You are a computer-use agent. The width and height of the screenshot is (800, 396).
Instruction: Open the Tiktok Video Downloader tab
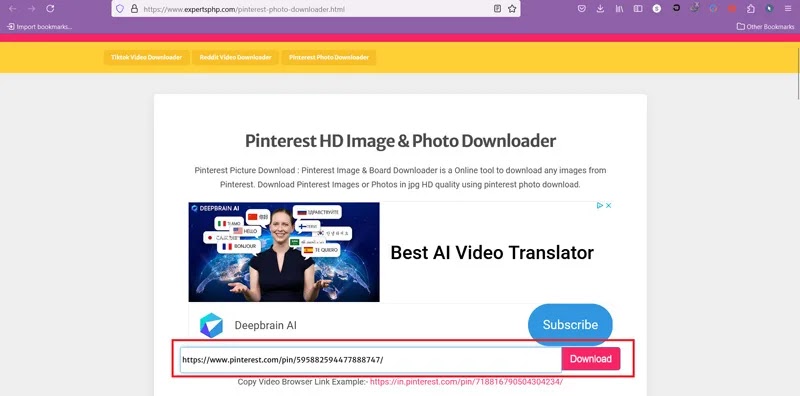[x=146, y=58]
